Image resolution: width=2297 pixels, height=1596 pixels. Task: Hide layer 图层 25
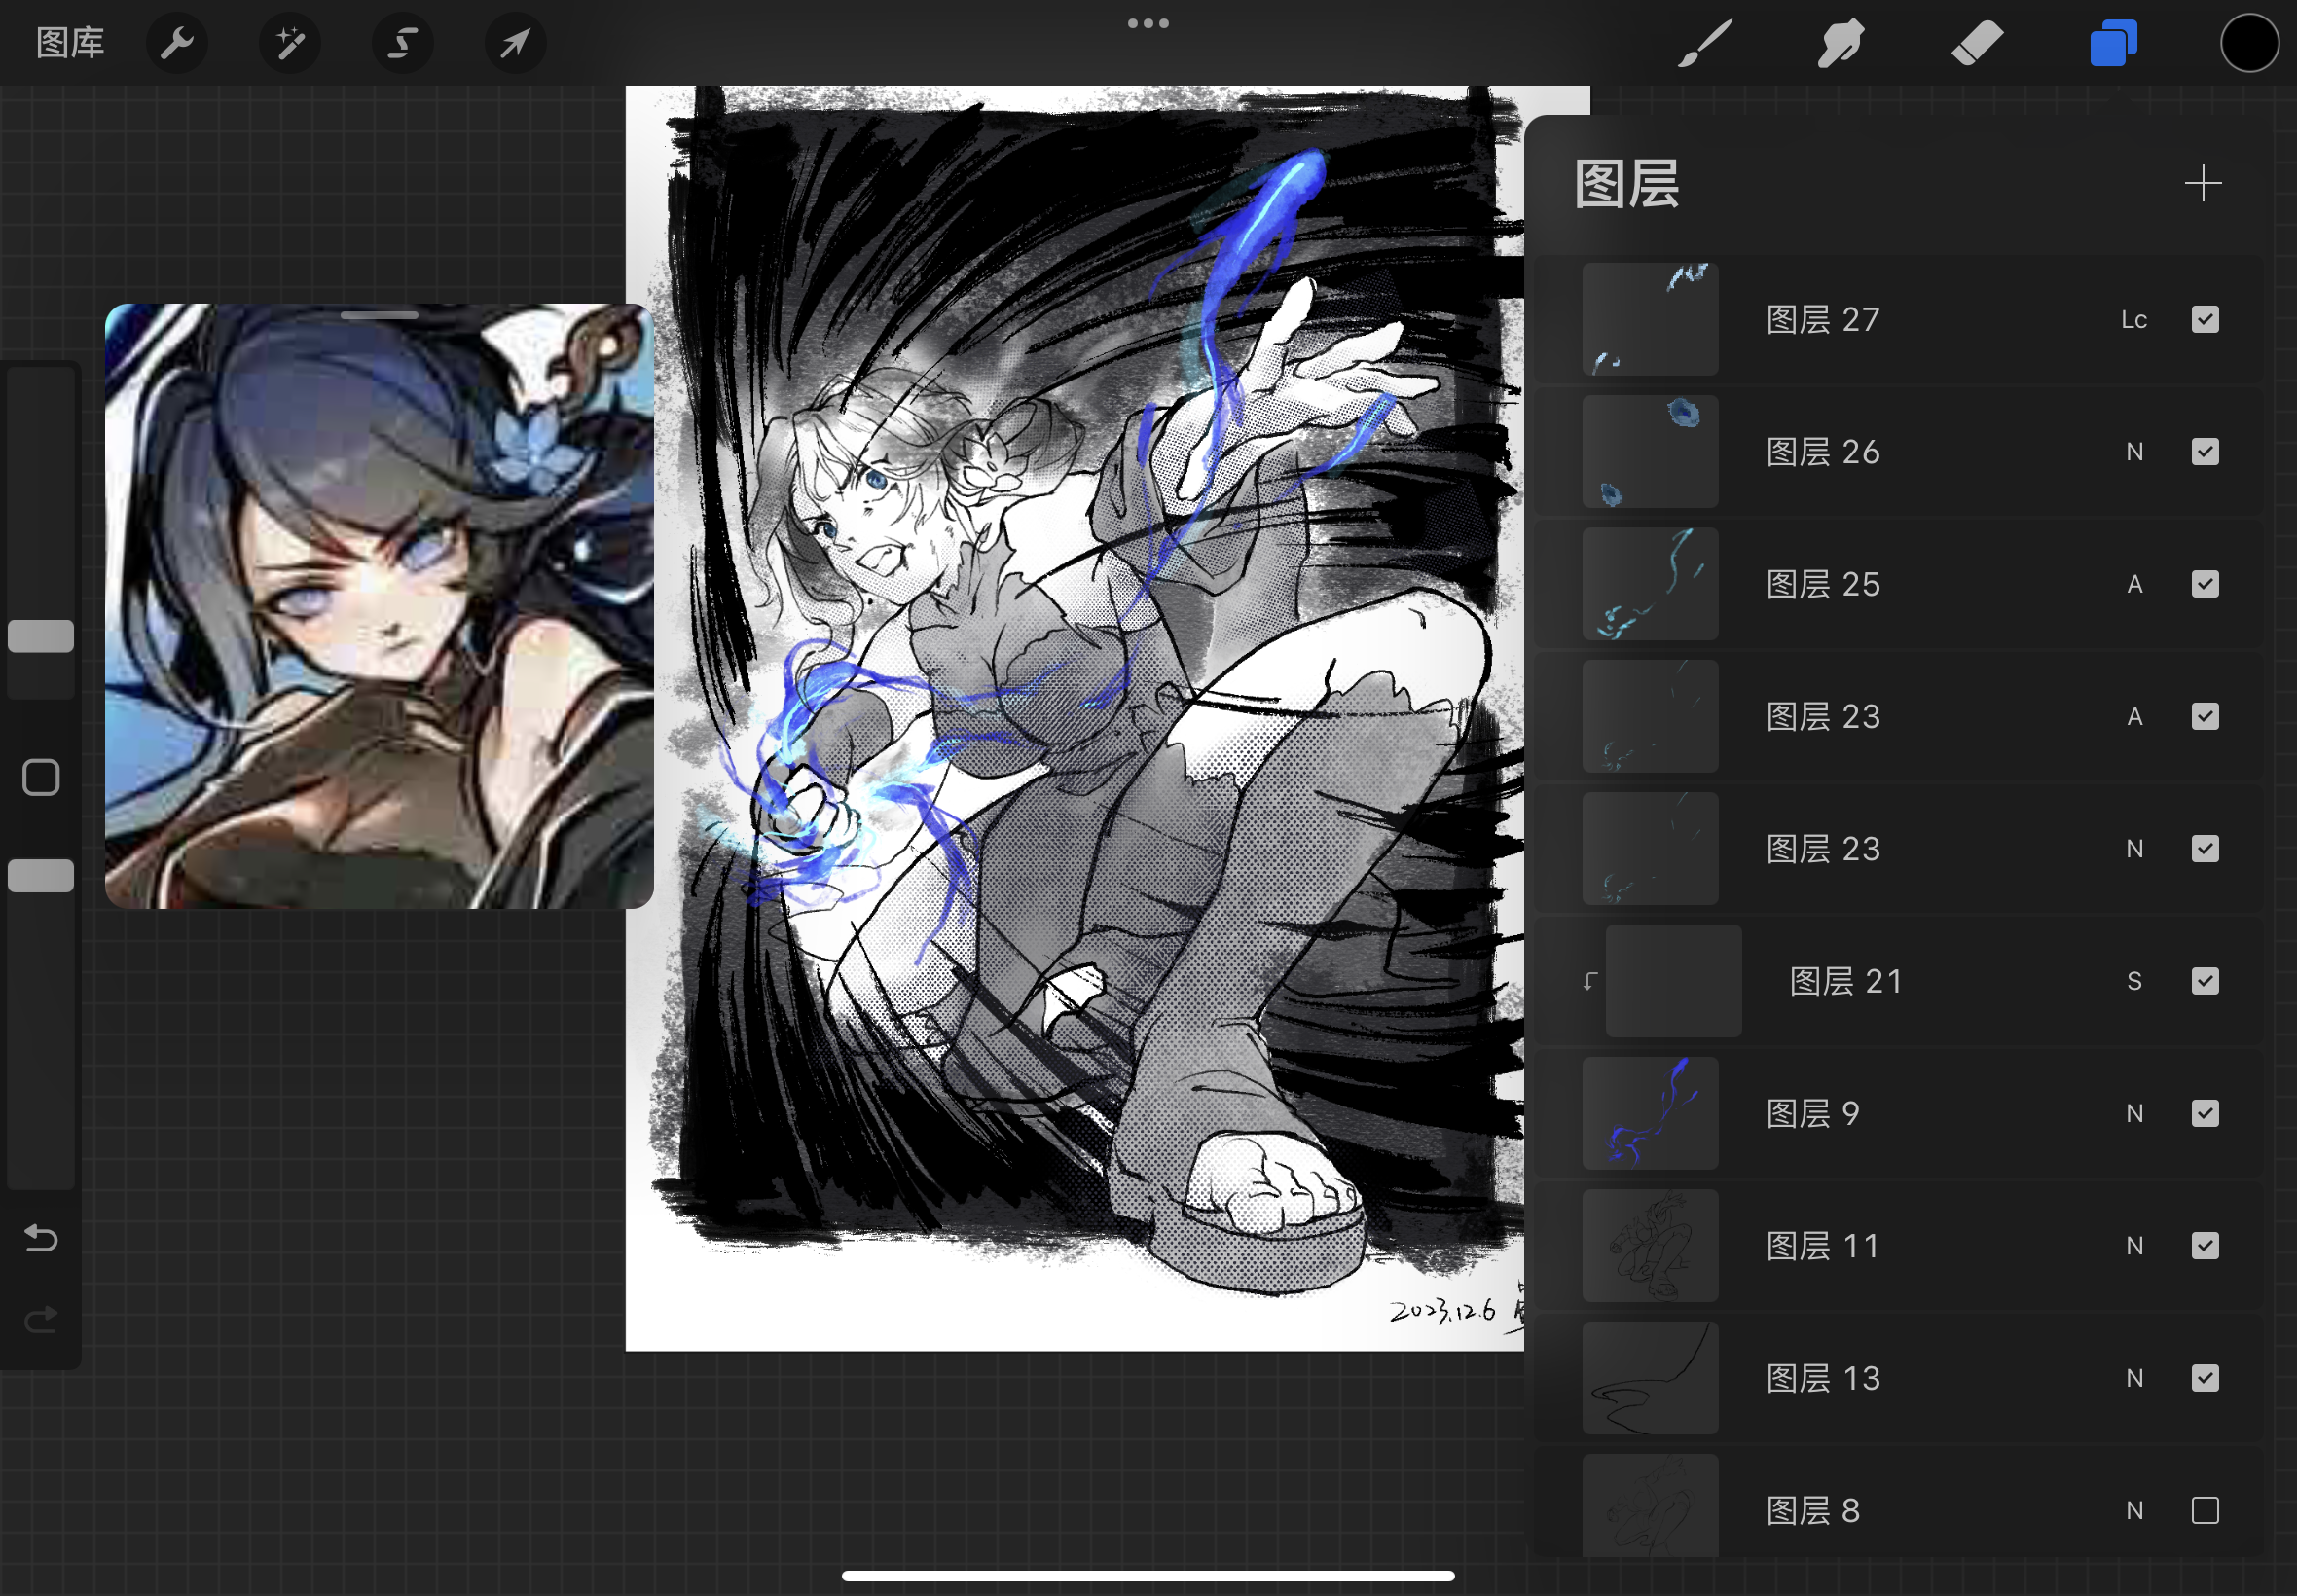pyautogui.click(x=2204, y=584)
